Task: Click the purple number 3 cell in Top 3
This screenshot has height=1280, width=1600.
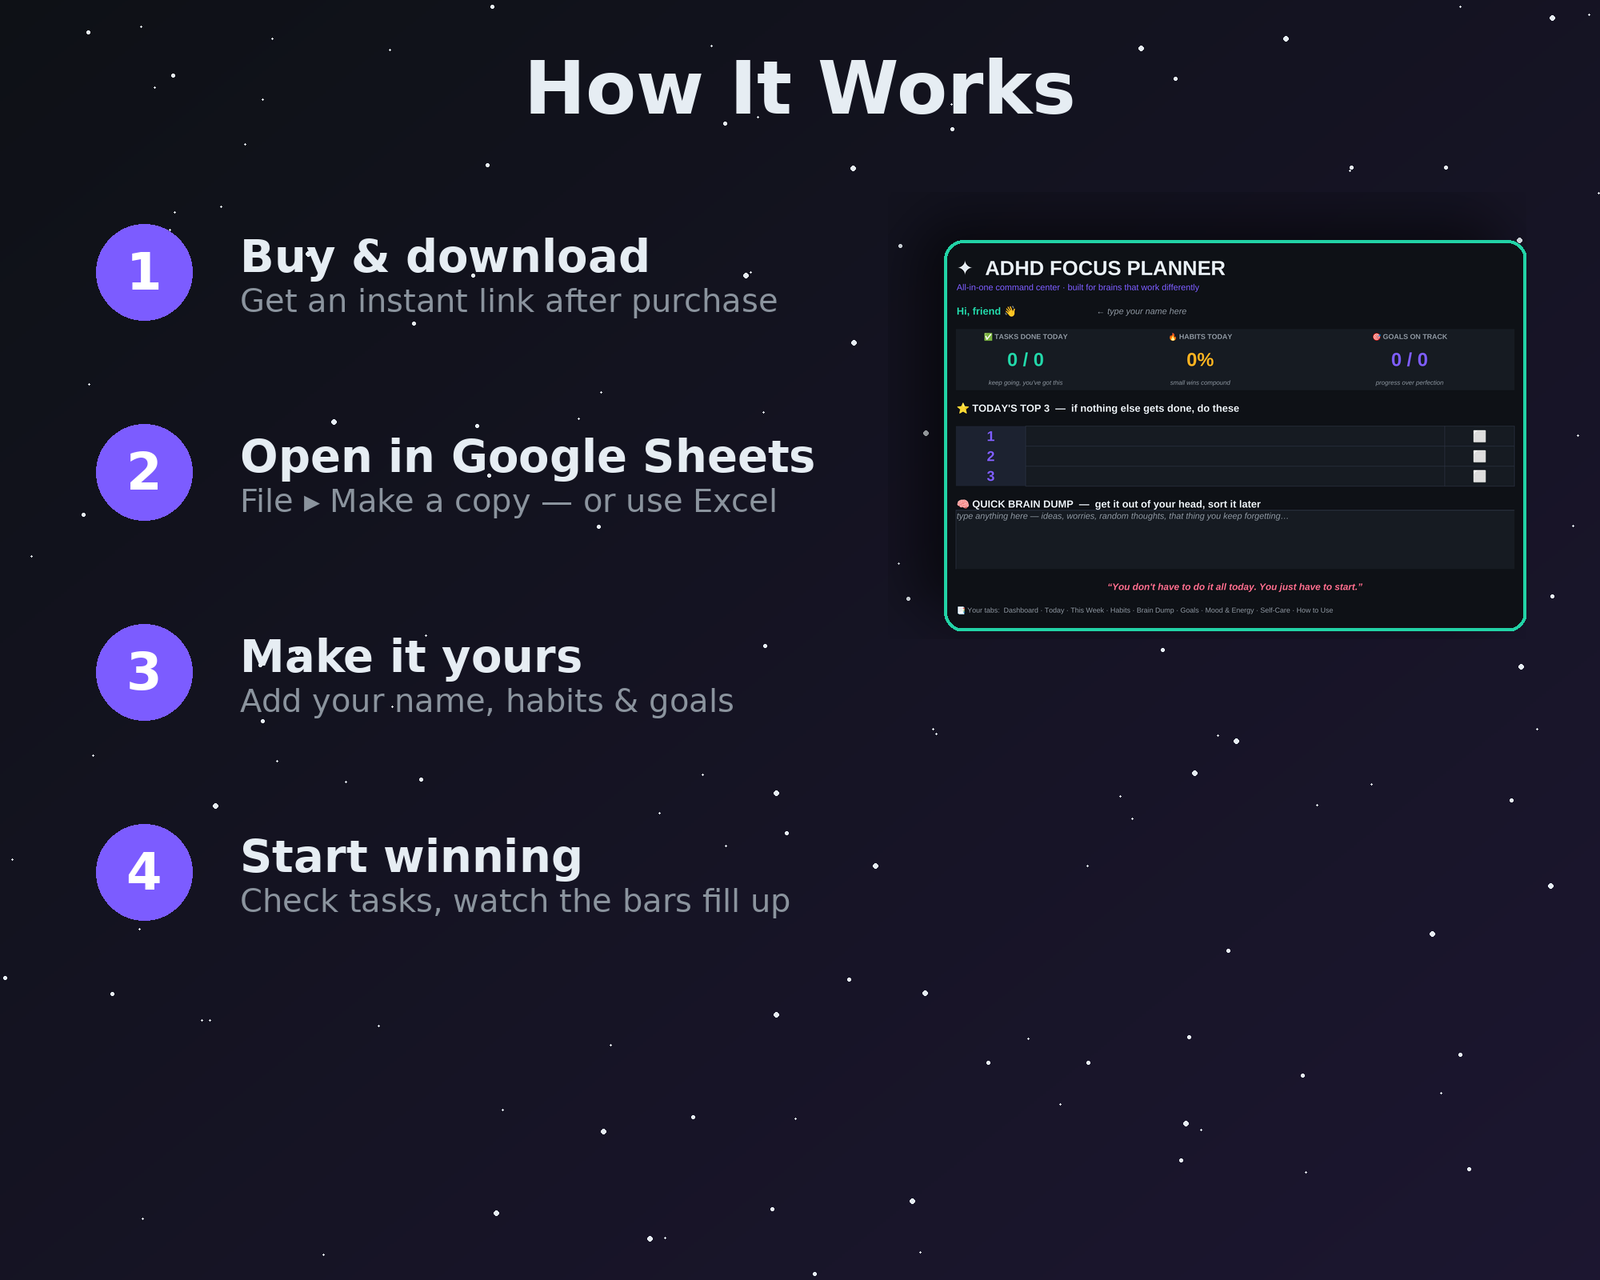Action: [991, 476]
